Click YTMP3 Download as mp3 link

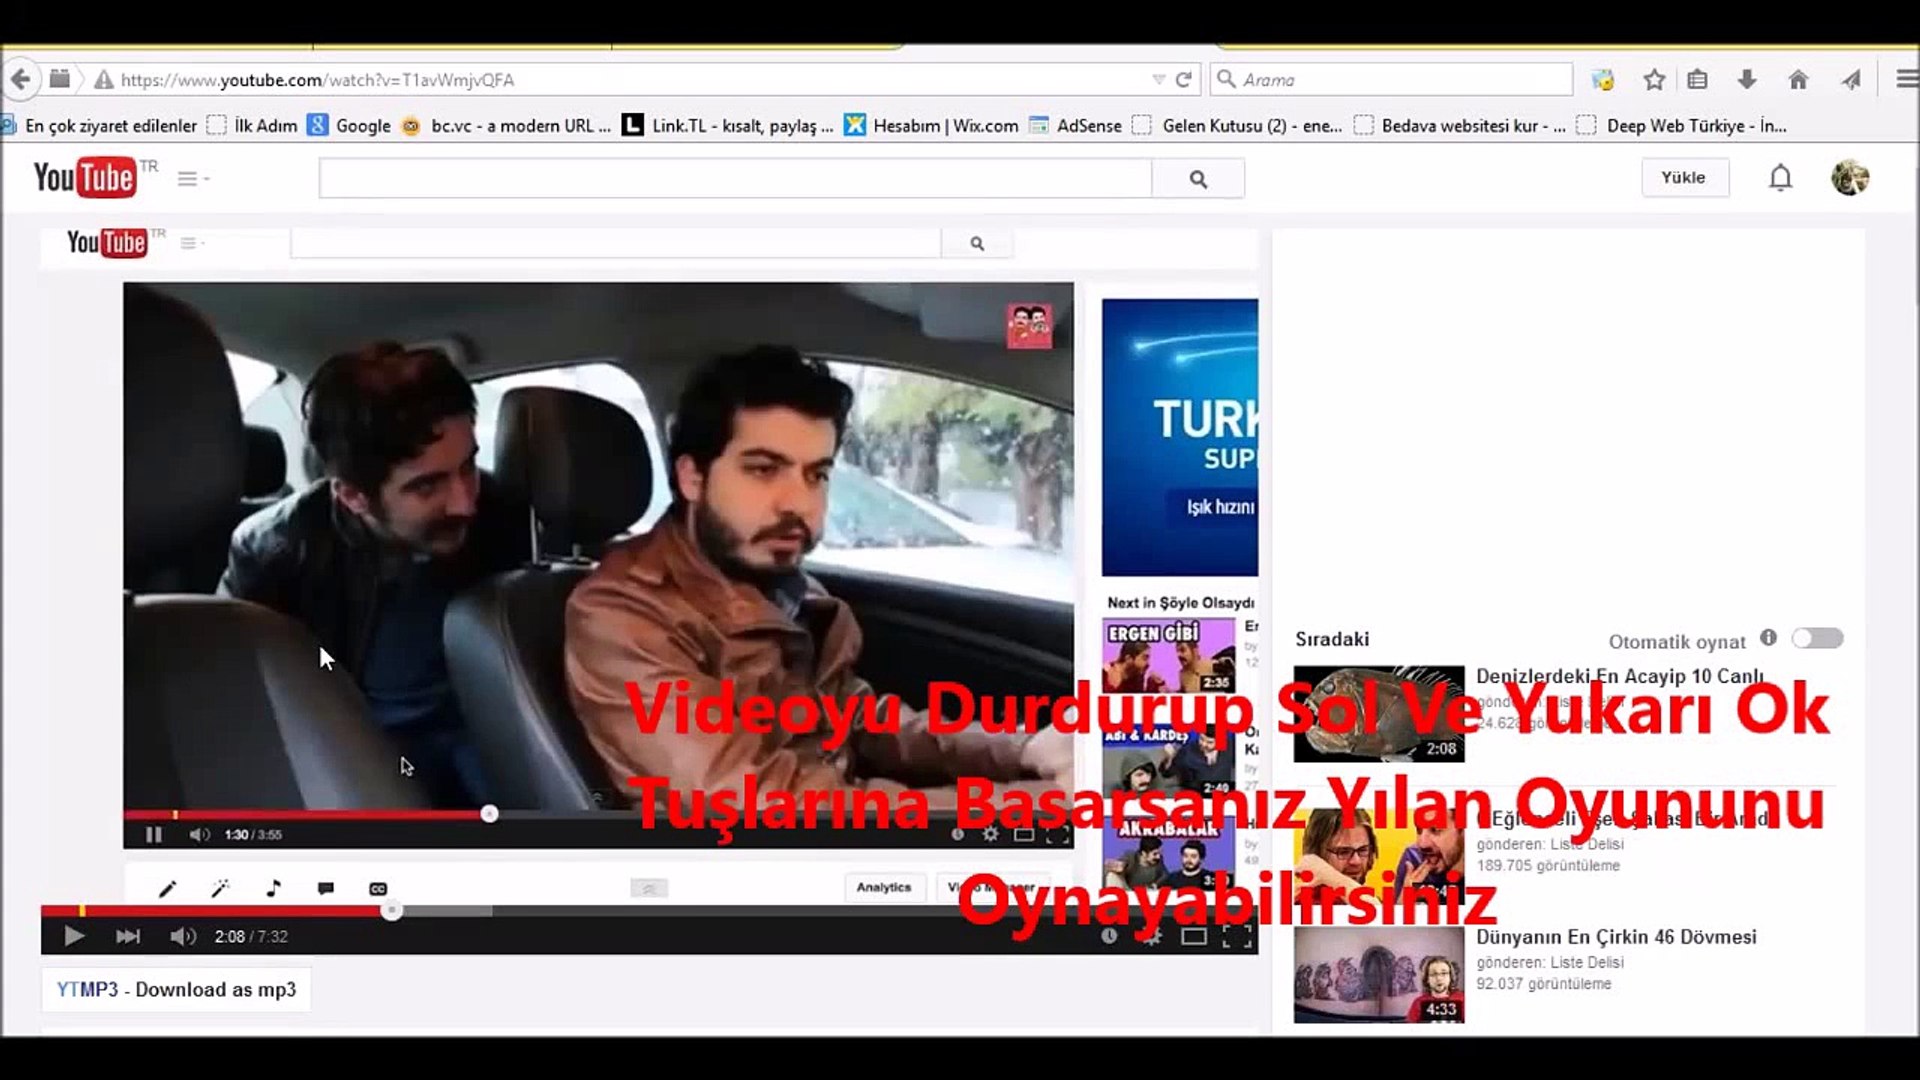(176, 989)
